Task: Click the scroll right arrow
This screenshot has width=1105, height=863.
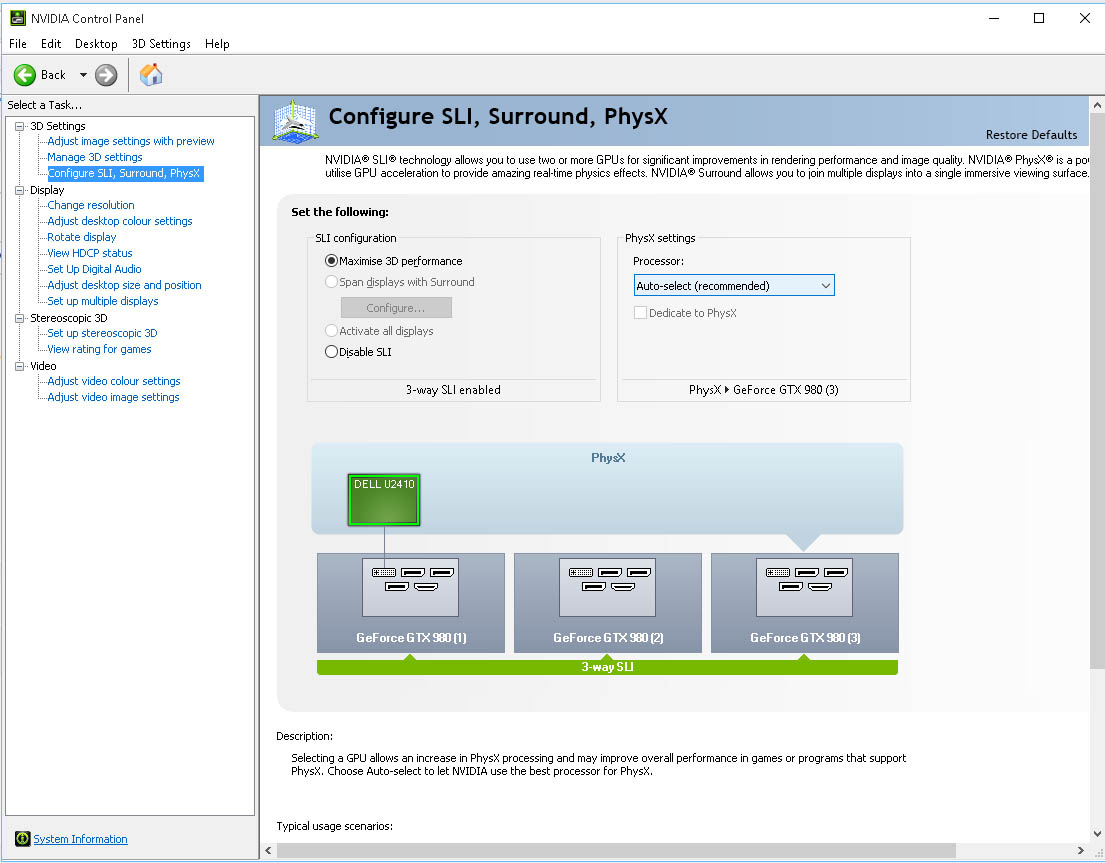Action: coord(1080,850)
